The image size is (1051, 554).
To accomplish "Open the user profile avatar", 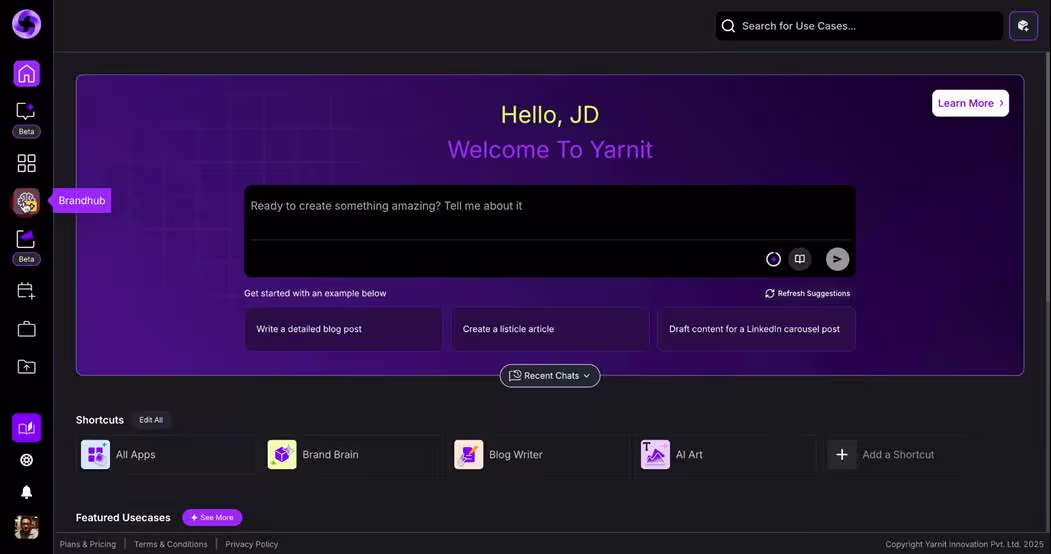I will [x=27, y=527].
